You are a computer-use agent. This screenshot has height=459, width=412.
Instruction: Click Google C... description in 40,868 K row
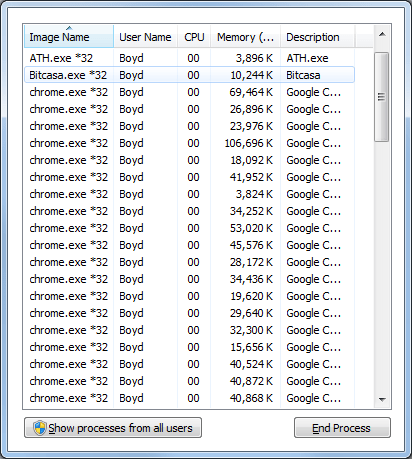(x=314, y=398)
